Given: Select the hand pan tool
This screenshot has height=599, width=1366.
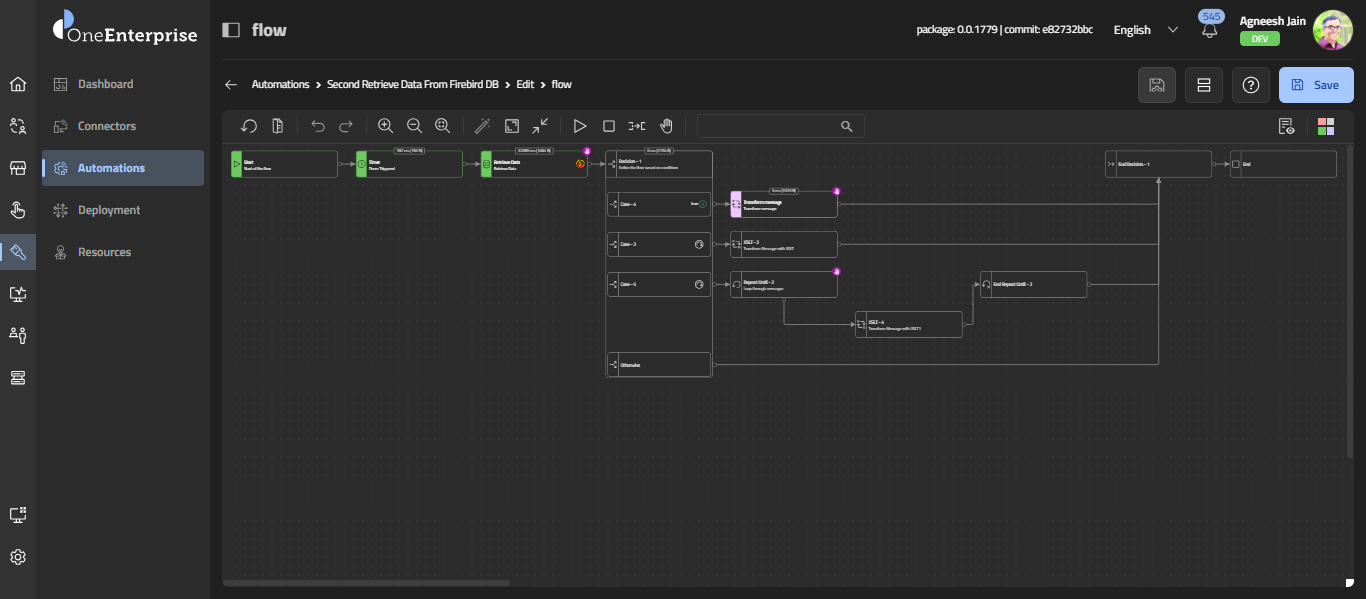Looking at the screenshot, I should (x=666, y=126).
